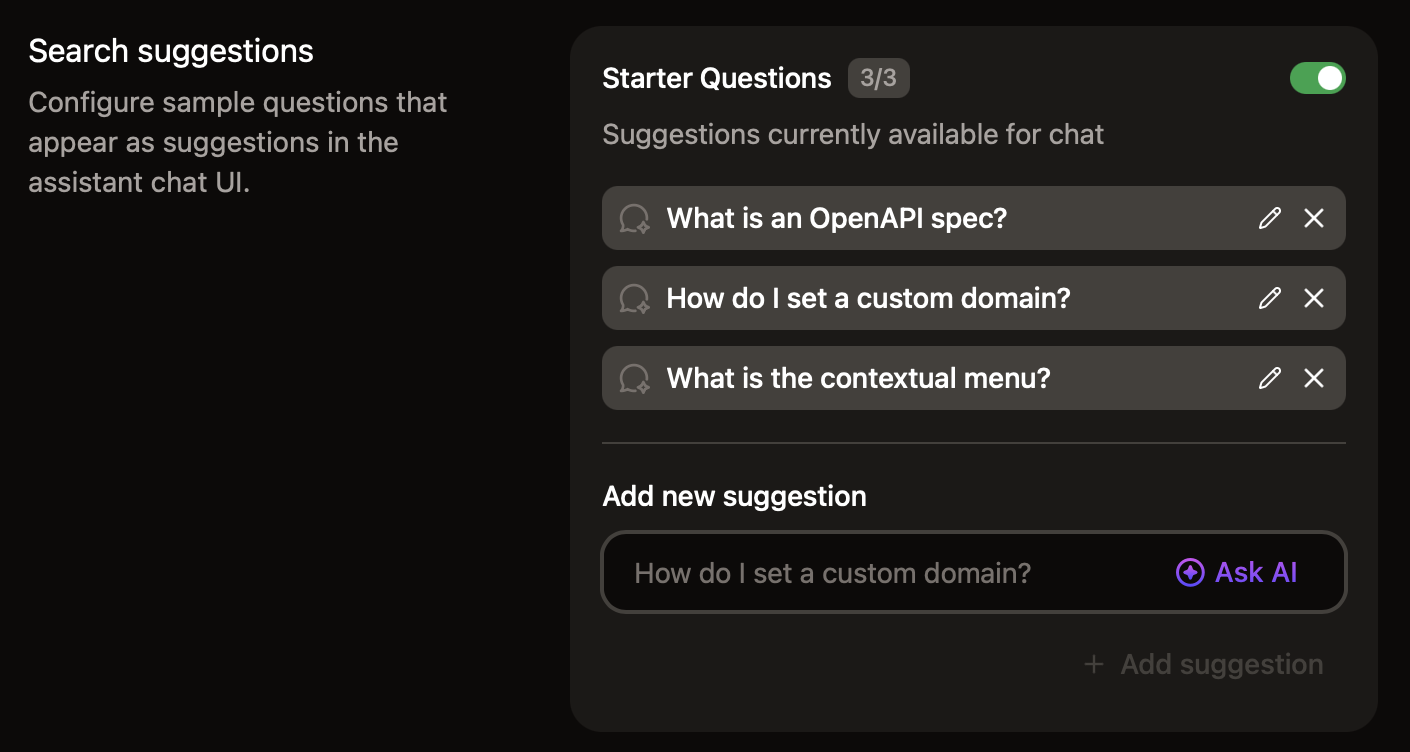Click the 3/3 counter badge
Viewport: 1410px width, 752px height.
[879, 77]
